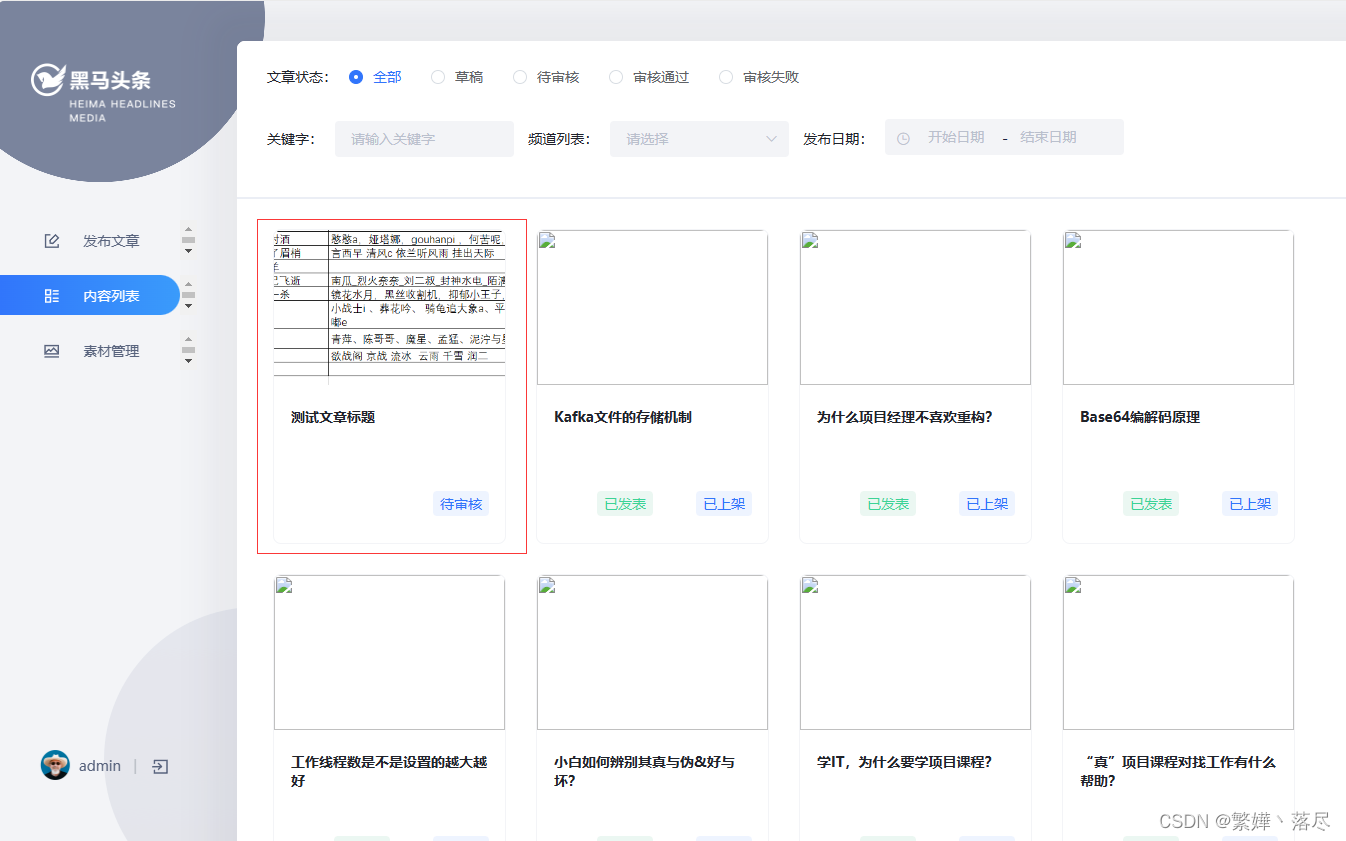Click the 文章状态 label
The height and width of the screenshot is (841, 1346).
[297, 77]
